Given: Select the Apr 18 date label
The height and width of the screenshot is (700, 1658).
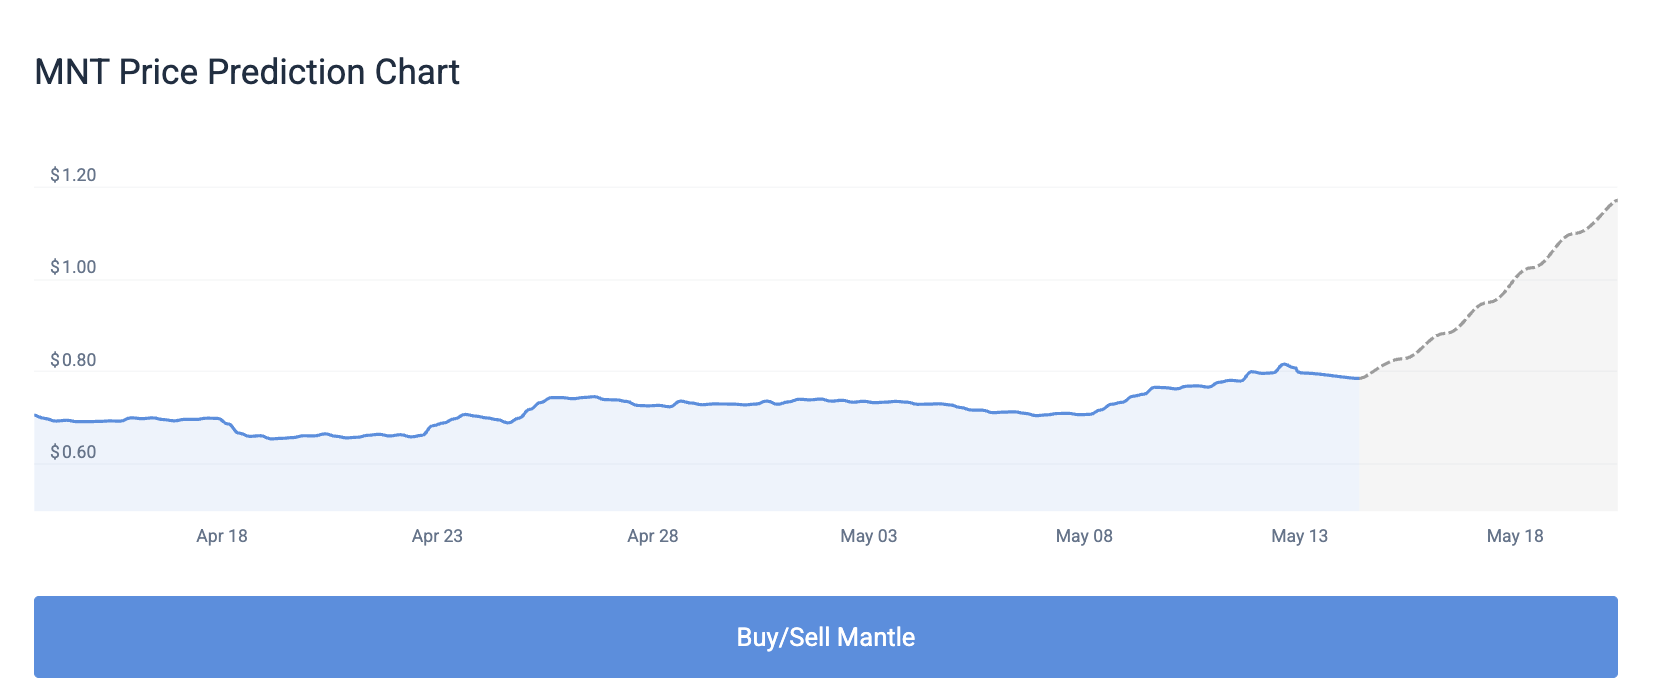Looking at the screenshot, I should click(222, 536).
